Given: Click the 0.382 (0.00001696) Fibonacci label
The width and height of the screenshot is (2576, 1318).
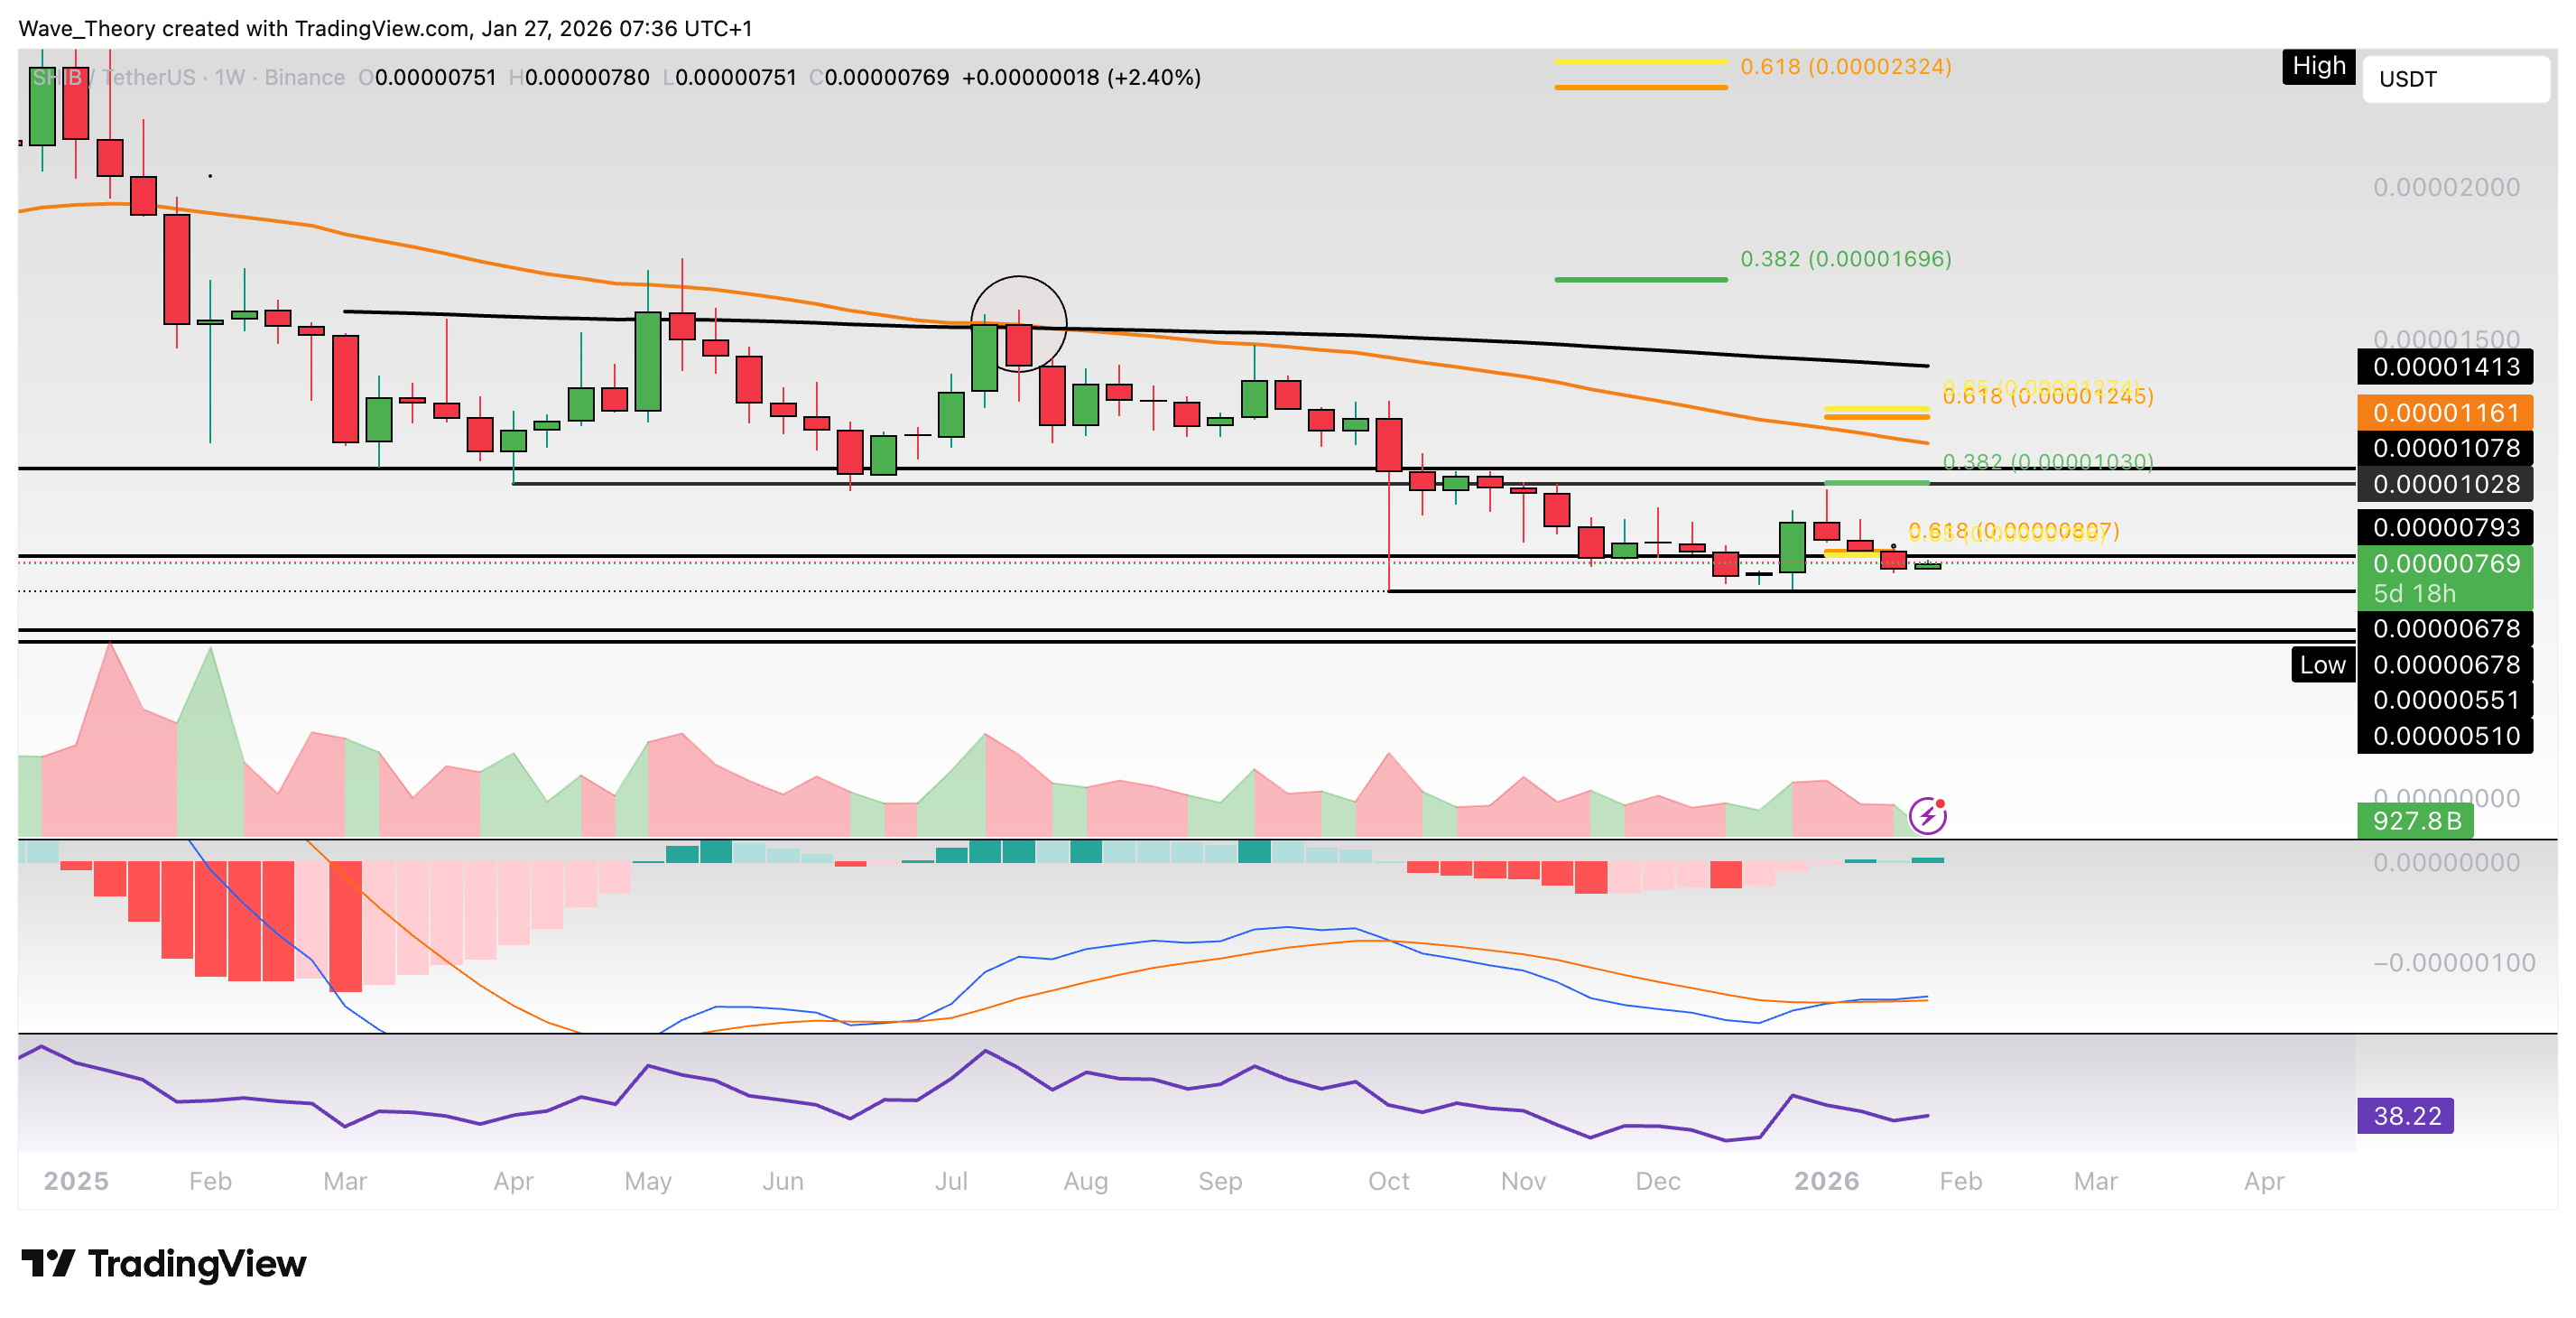Looking at the screenshot, I should point(1845,259).
